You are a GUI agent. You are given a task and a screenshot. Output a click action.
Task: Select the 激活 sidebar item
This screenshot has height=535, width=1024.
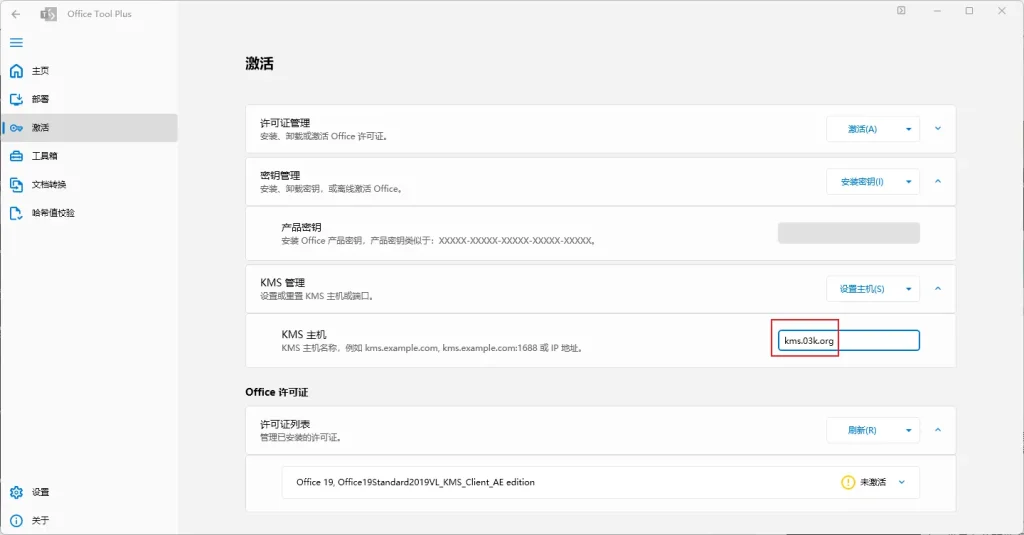coord(89,127)
